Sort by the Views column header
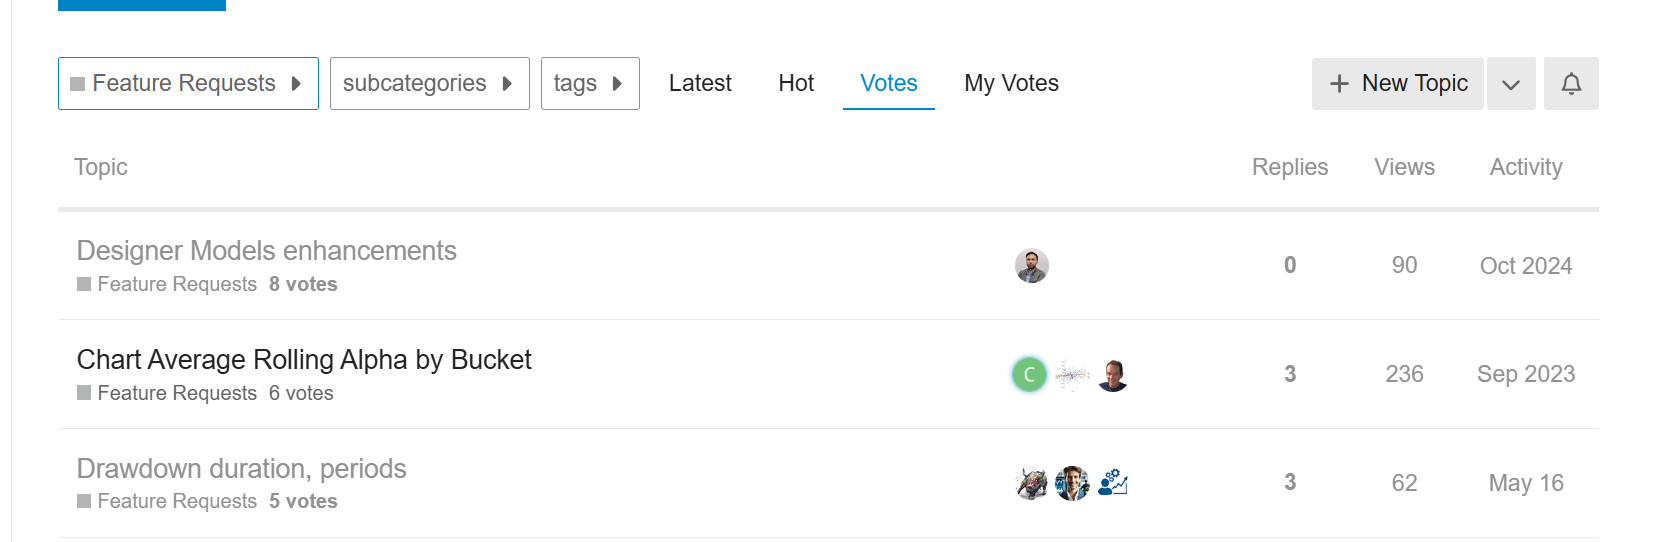1666x542 pixels. point(1404,167)
